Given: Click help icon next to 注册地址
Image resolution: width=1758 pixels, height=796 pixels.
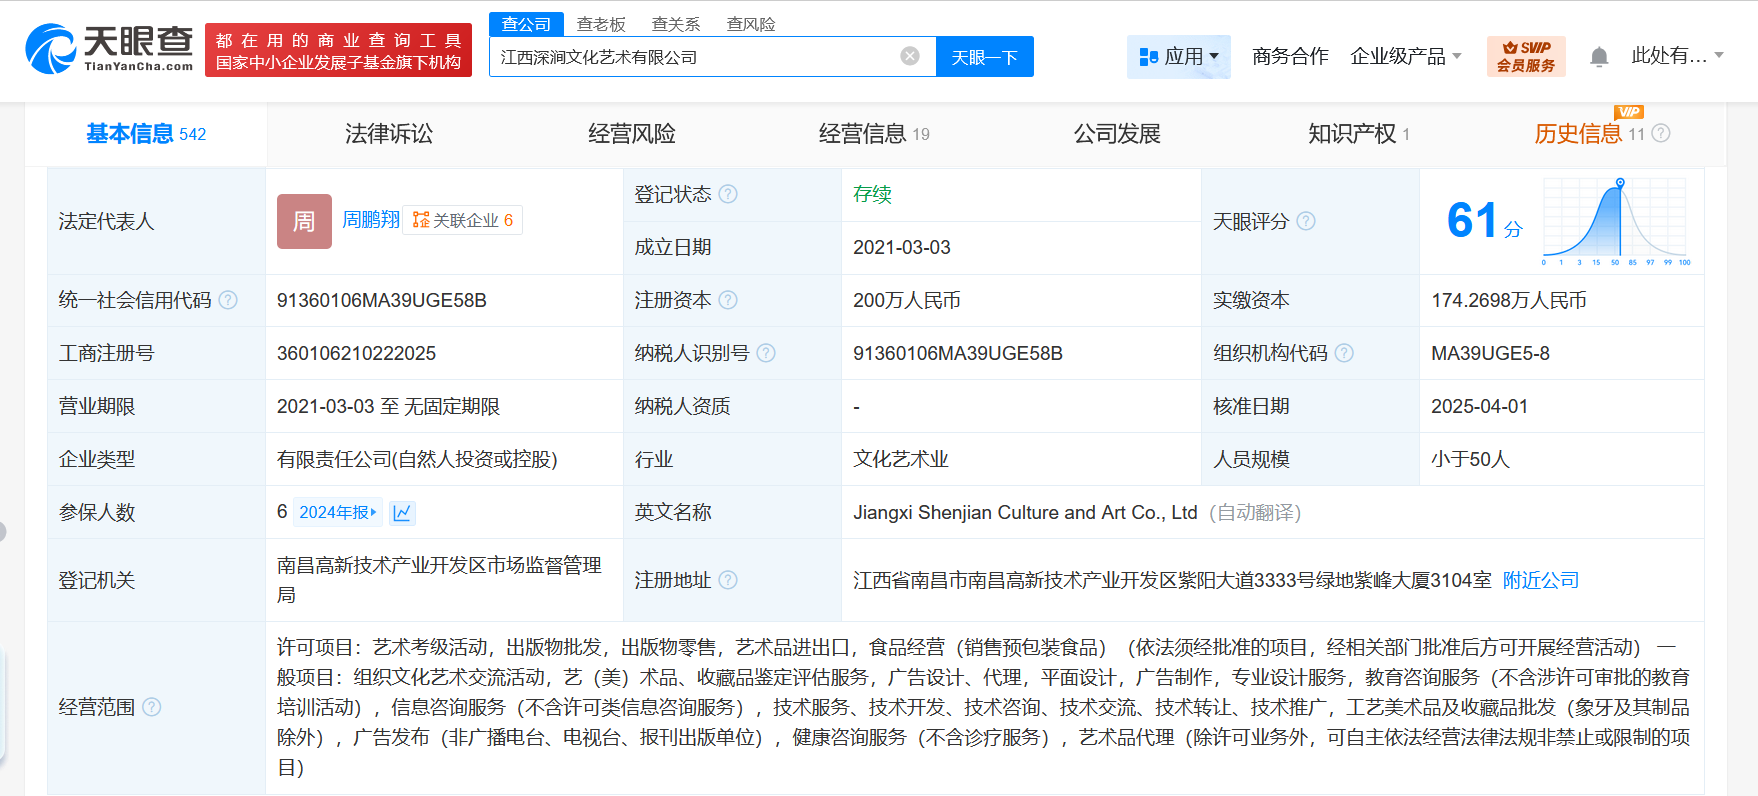Looking at the screenshot, I should pyautogui.click(x=728, y=580).
